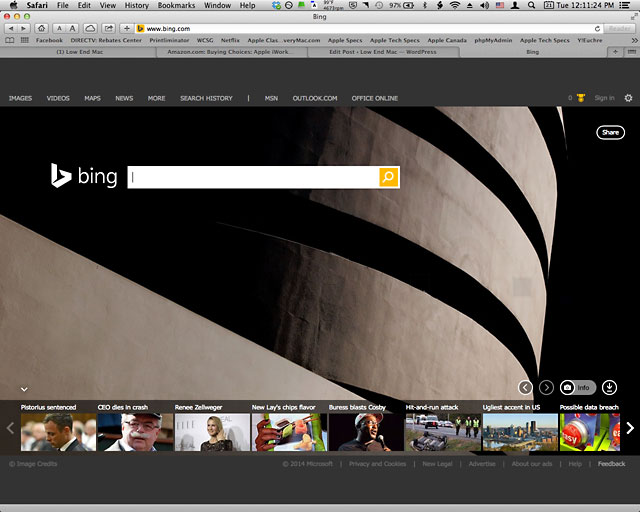Go forward with Safari's forward arrow
This screenshot has width=640, height=512.
click(24, 29)
